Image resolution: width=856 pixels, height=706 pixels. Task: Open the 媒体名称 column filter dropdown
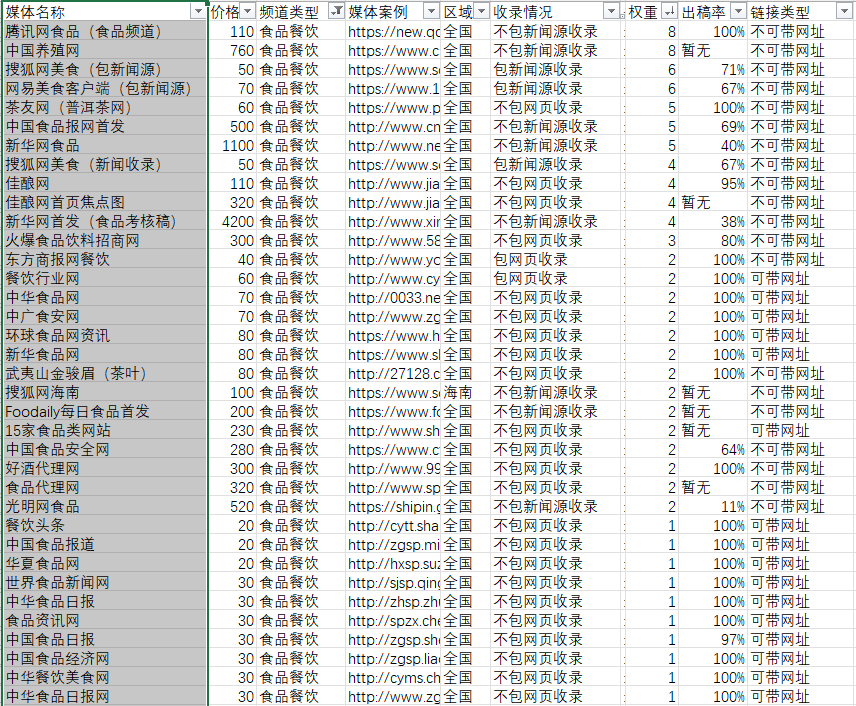[x=198, y=11]
